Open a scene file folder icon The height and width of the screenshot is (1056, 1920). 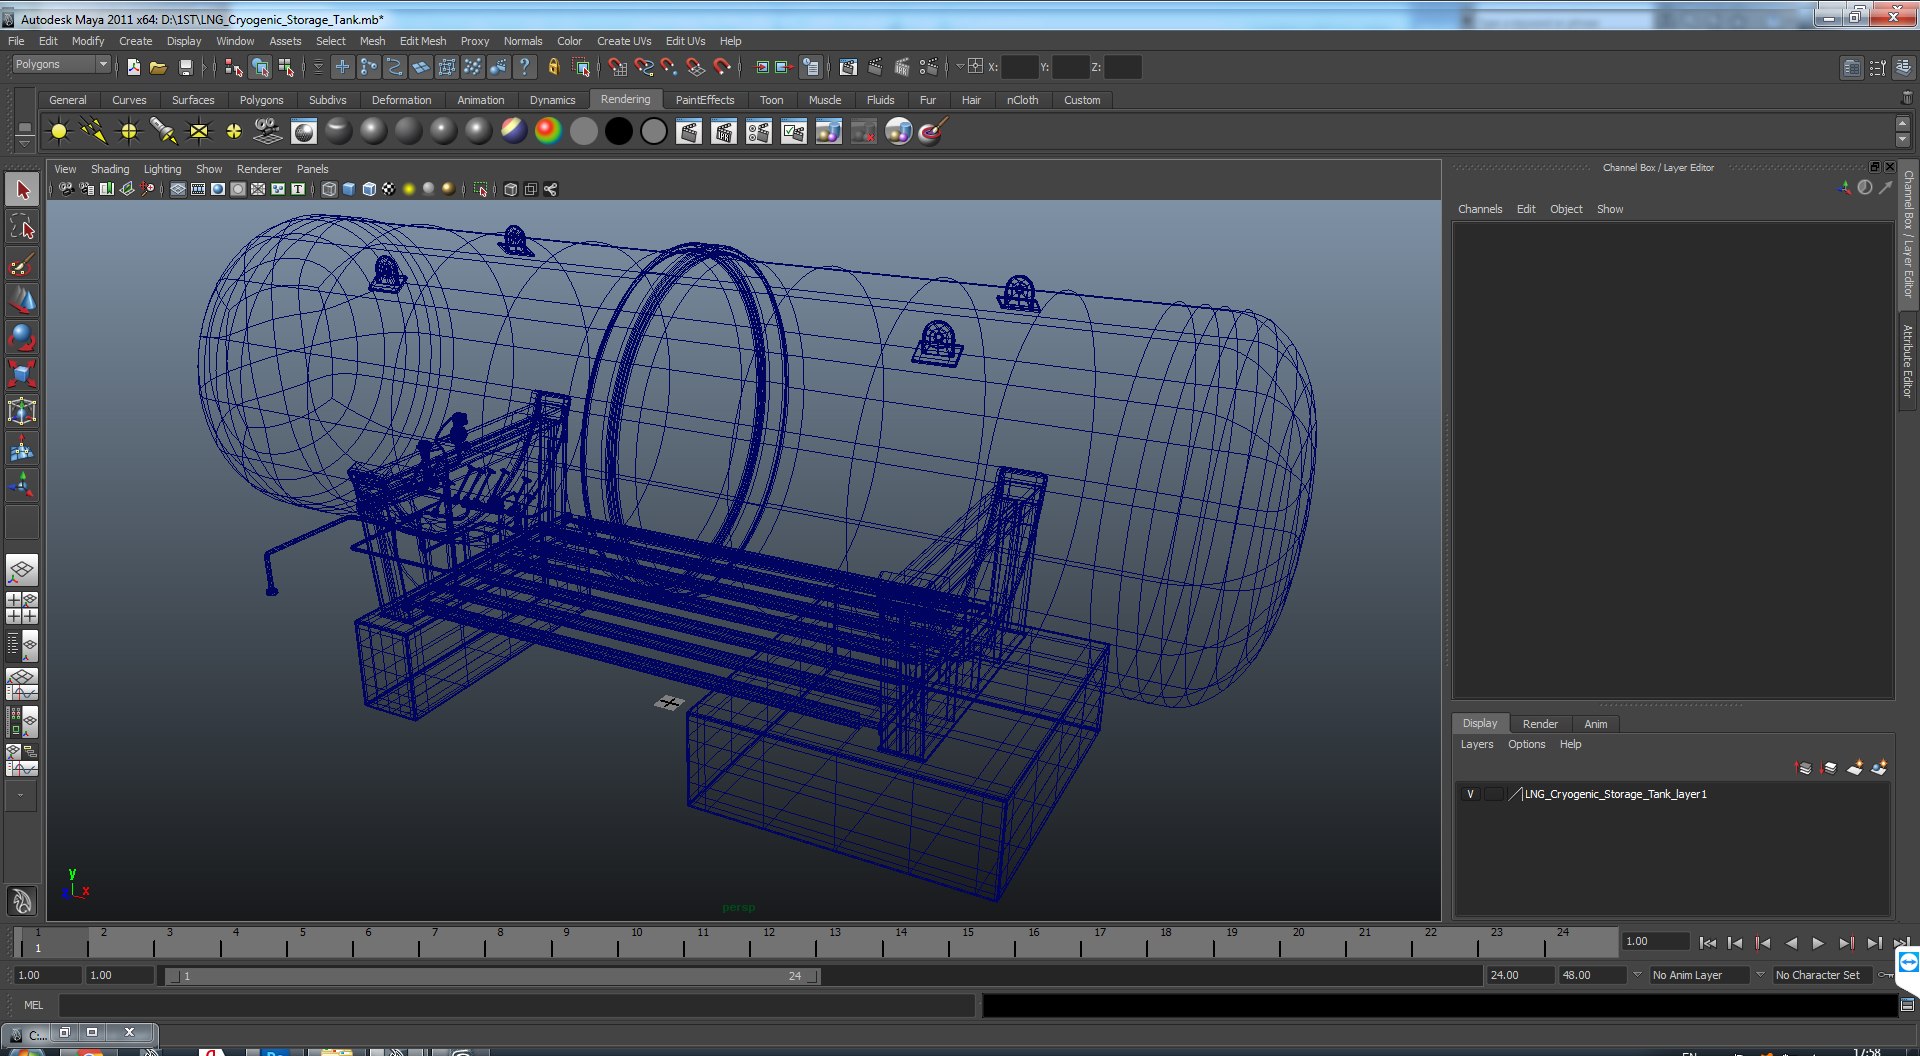(x=158, y=67)
